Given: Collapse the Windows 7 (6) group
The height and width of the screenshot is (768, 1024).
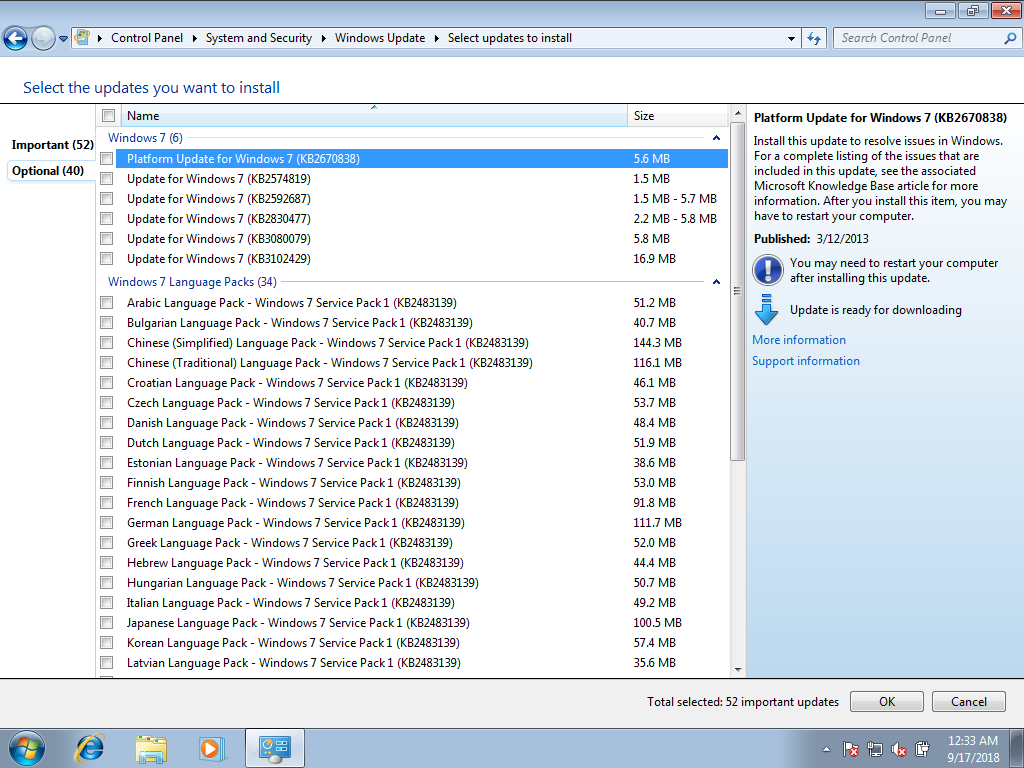Looking at the screenshot, I should coord(716,138).
